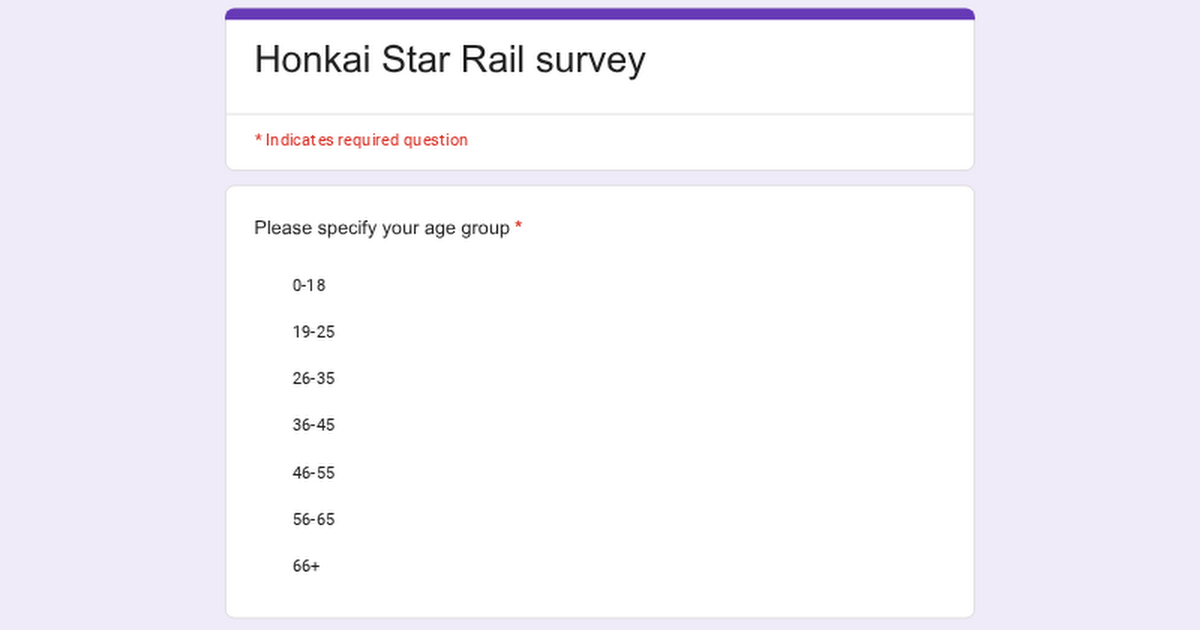Click the asterisk before "Indicates required question"
The width and height of the screenshot is (1200, 630).
point(258,139)
